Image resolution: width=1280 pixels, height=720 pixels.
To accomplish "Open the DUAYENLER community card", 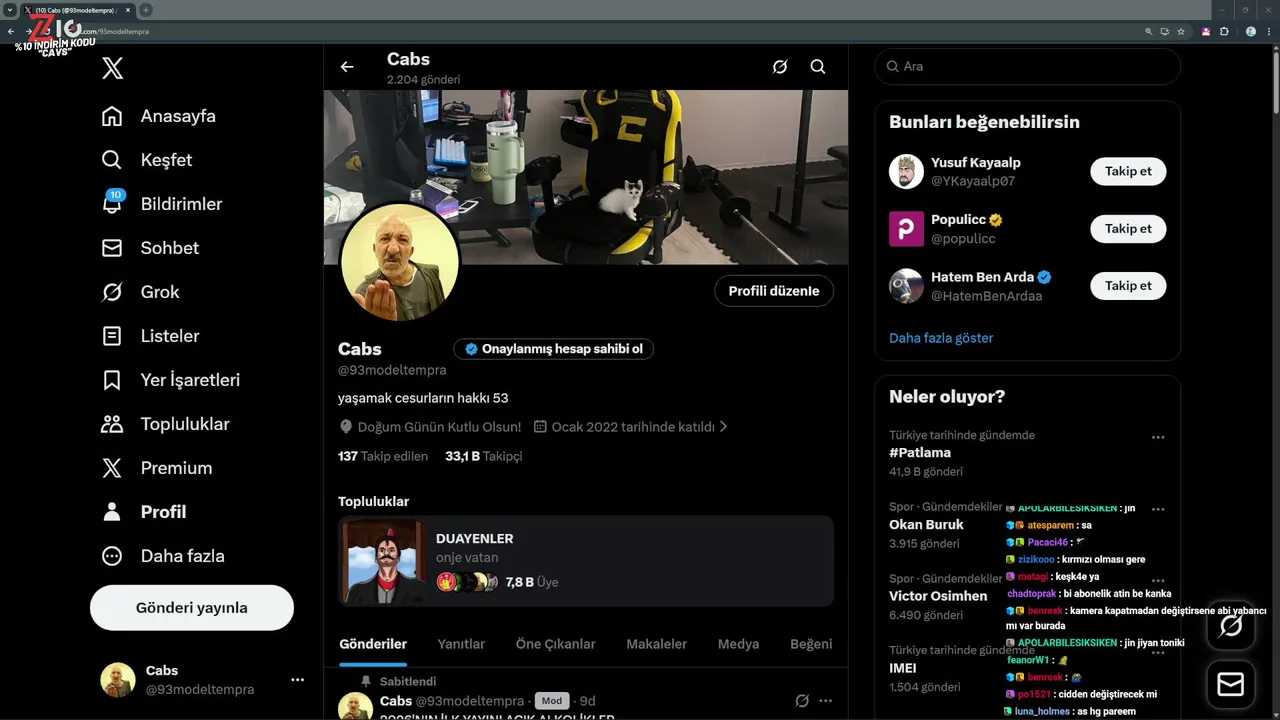I will 586,561.
